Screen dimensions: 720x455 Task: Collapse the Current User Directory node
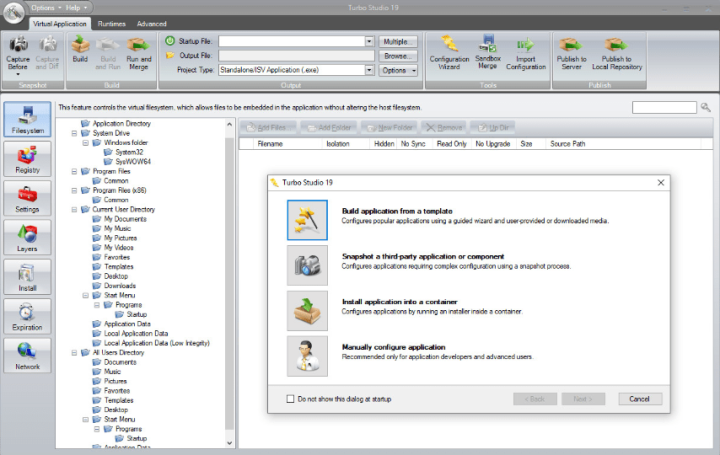point(74,209)
